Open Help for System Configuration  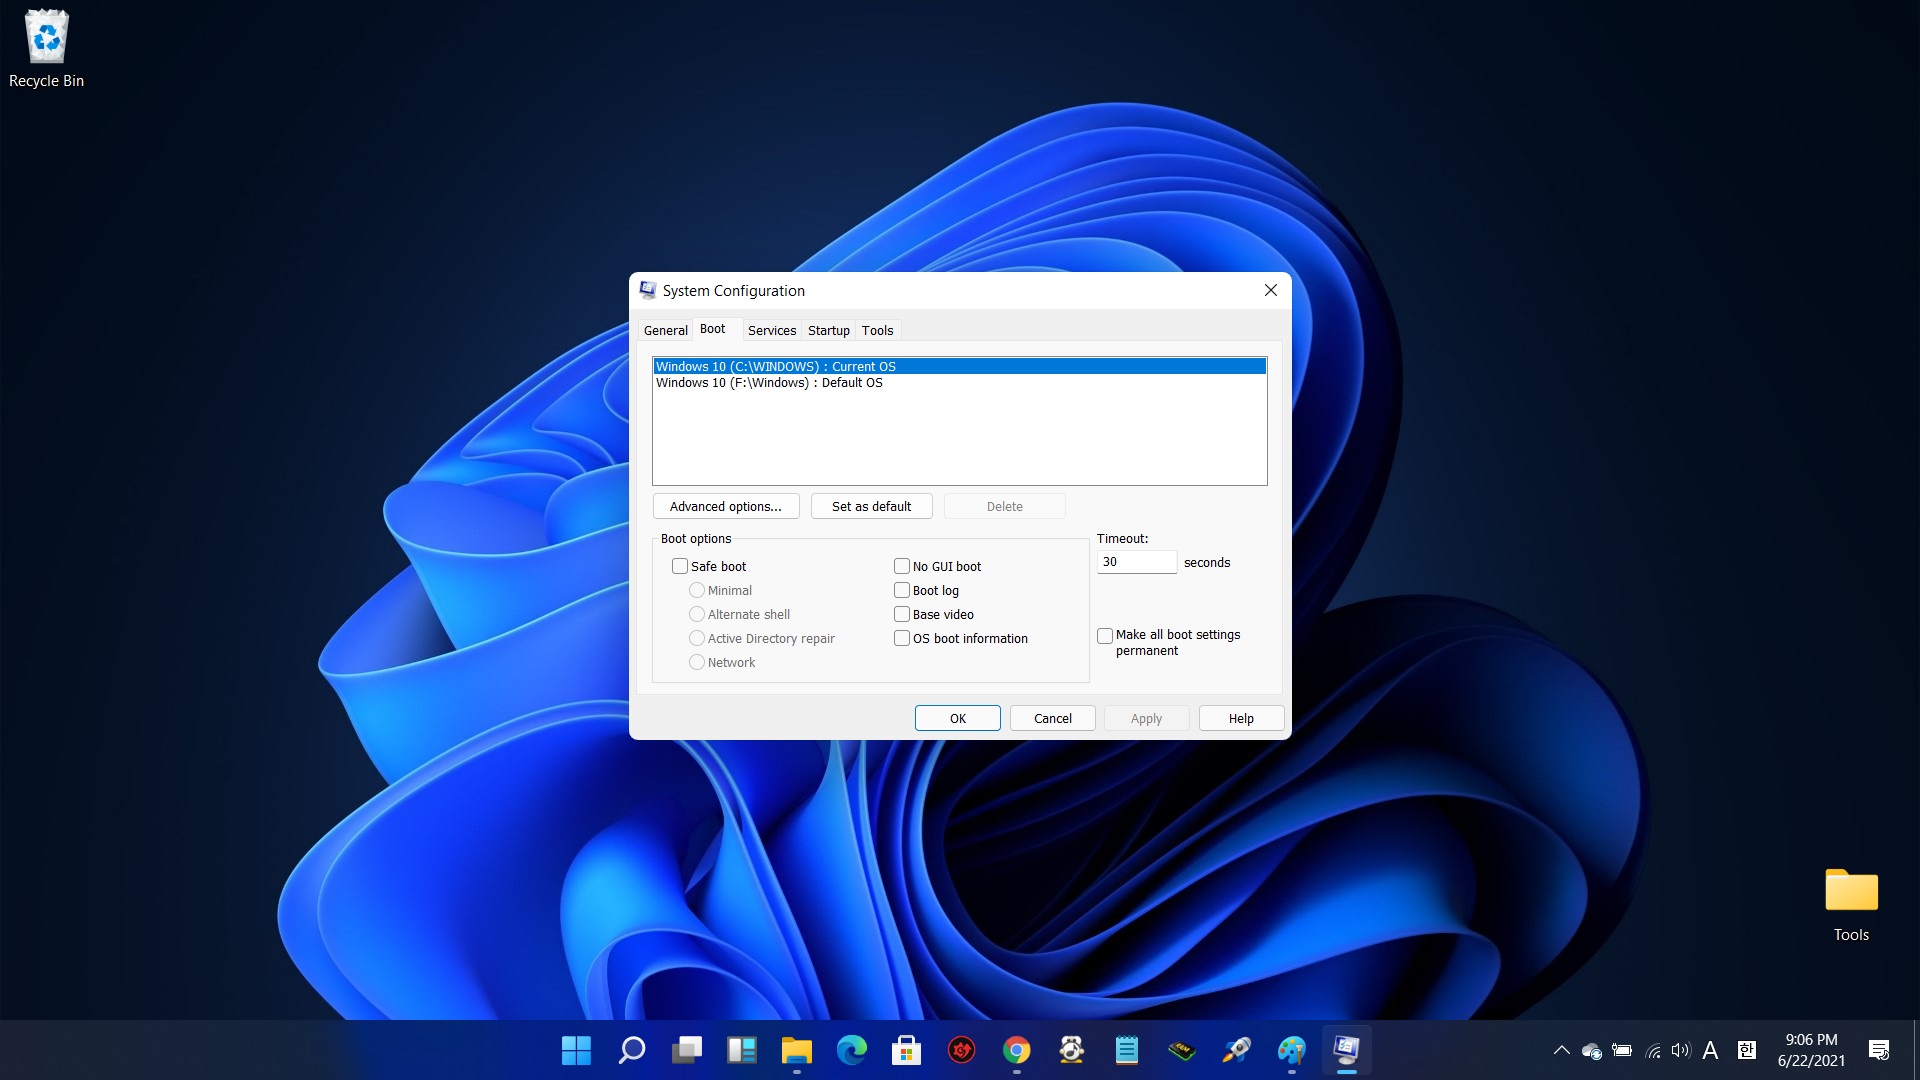pos(1241,718)
